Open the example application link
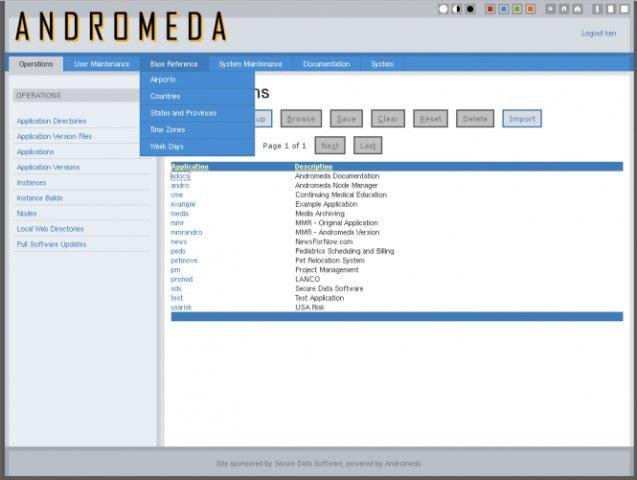The width and height of the screenshot is (637, 480). [x=183, y=204]
